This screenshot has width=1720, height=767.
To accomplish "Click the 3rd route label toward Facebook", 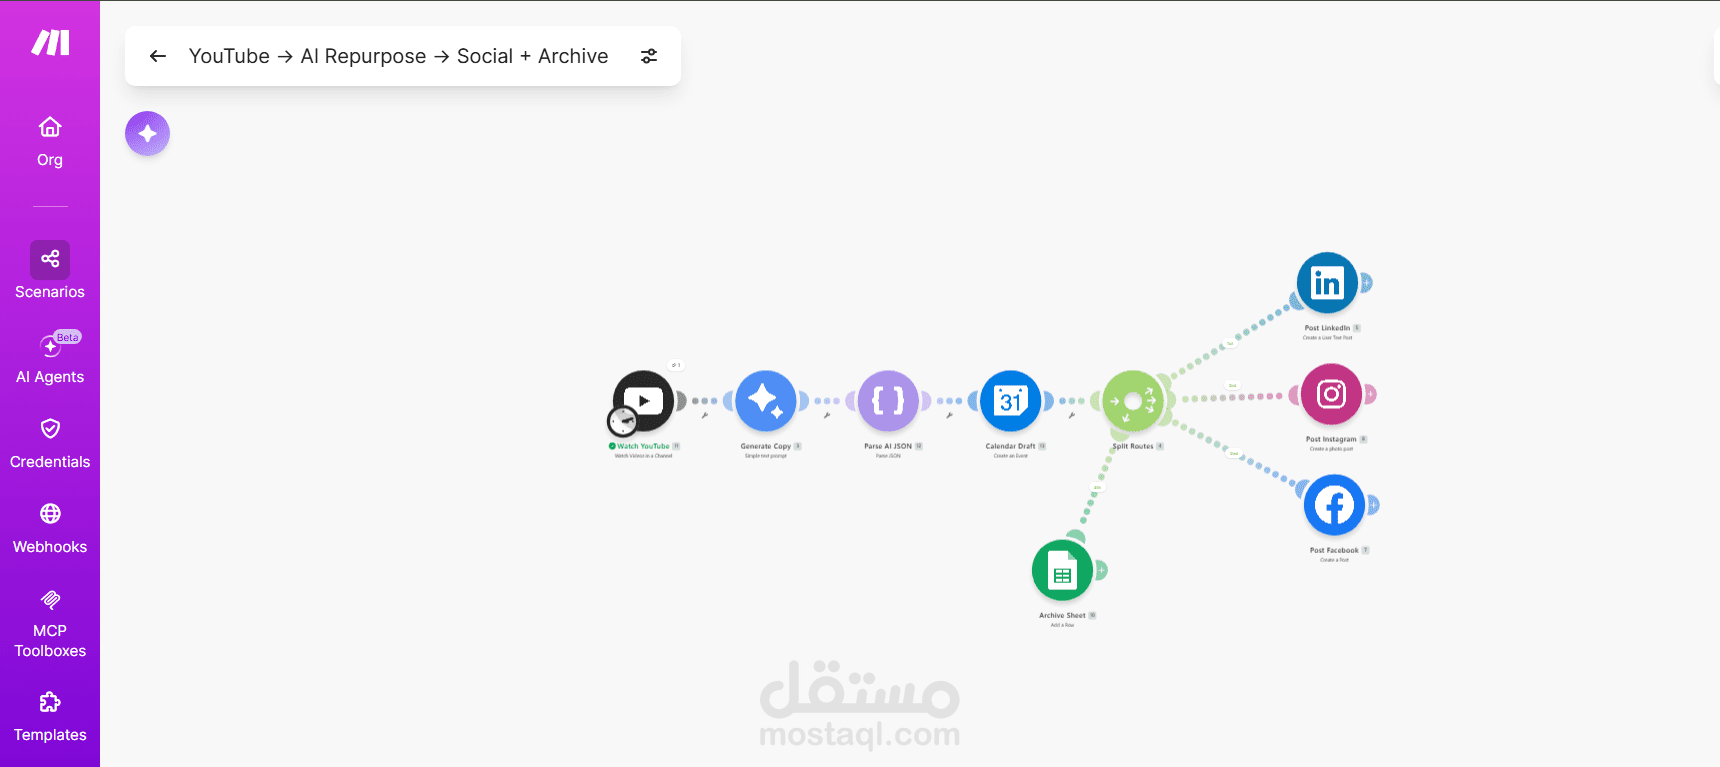I will point(1234,453).
